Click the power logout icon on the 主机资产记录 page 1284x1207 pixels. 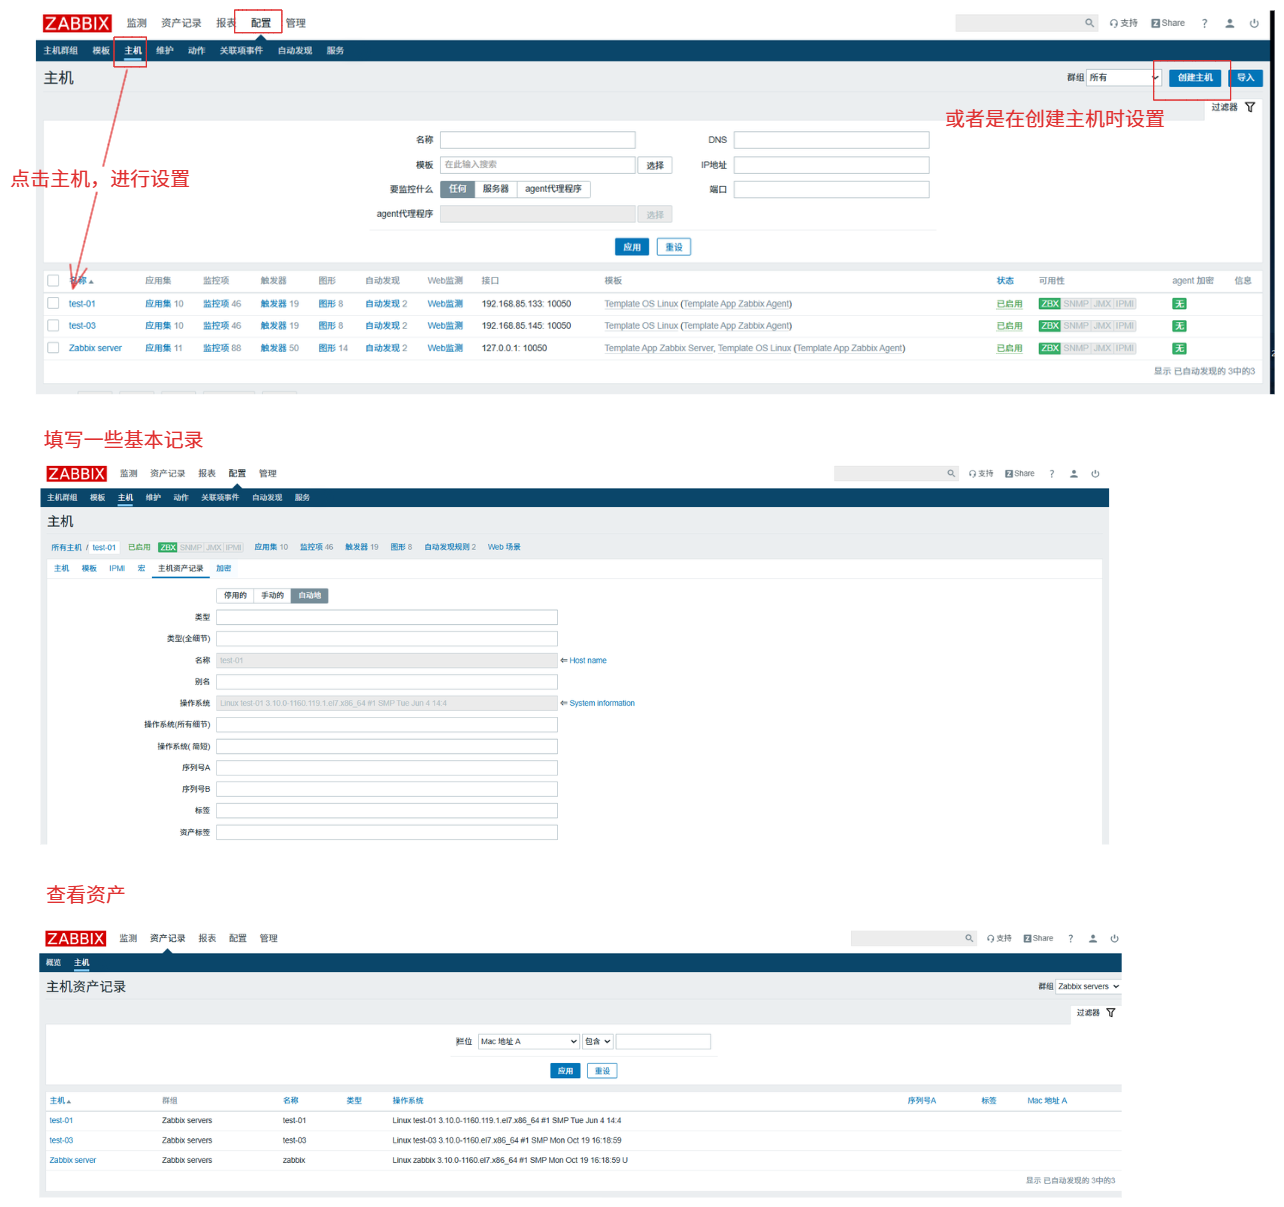coord(1114,938)
